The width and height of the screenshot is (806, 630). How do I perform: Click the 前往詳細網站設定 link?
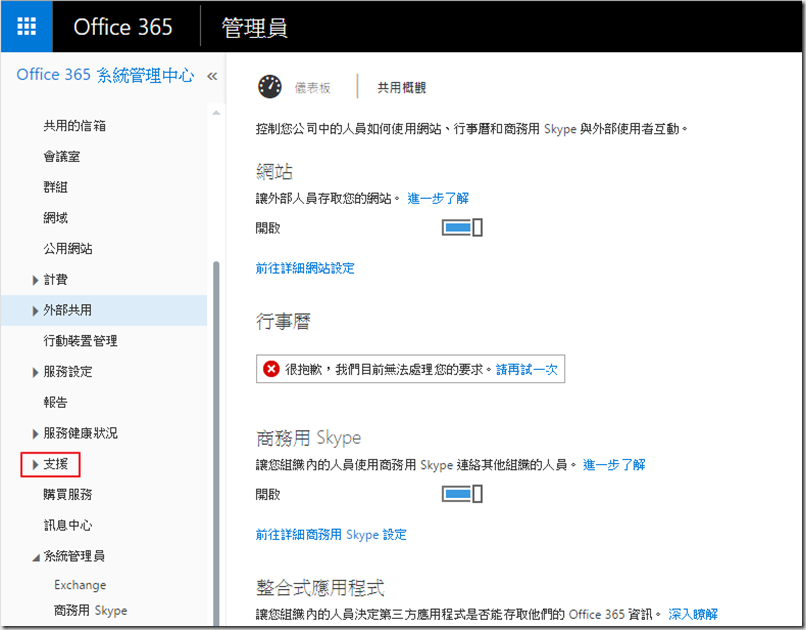pos(305,268)
